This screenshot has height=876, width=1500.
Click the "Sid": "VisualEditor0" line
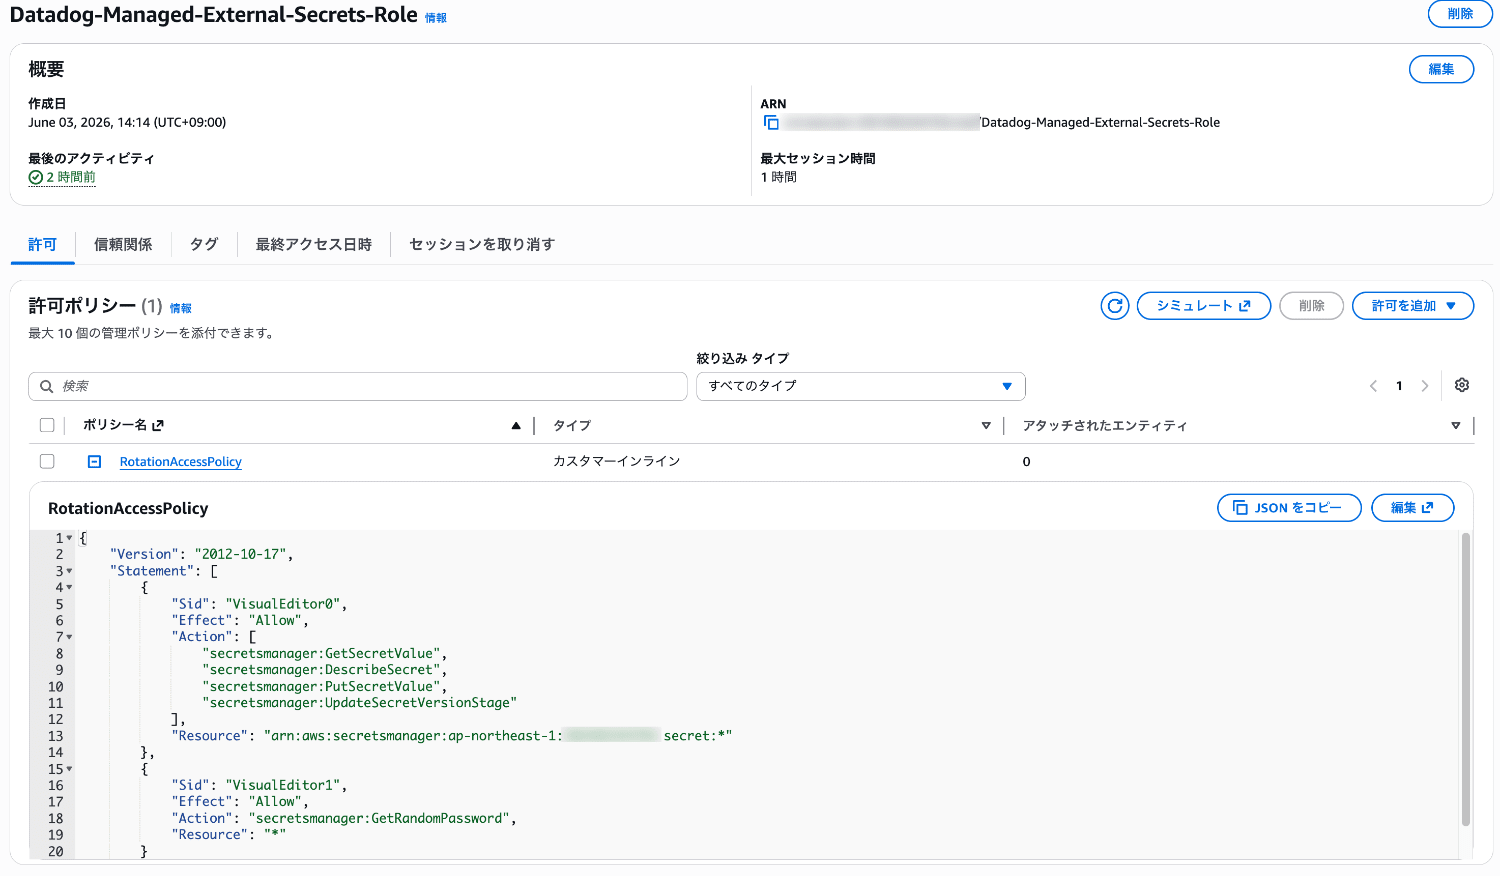(x=259, y=604)
